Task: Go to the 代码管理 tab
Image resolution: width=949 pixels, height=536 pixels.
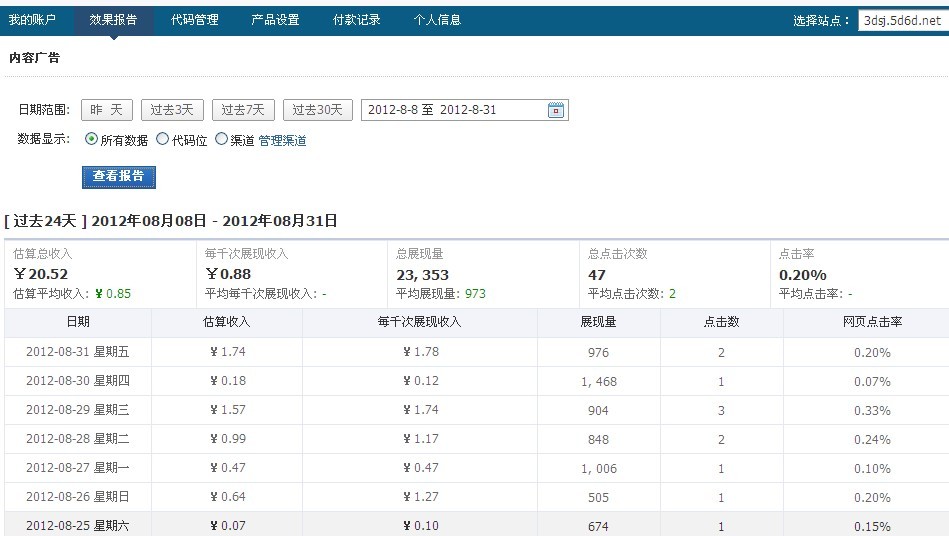Action: pyautogui.click(x=194, y=20)
